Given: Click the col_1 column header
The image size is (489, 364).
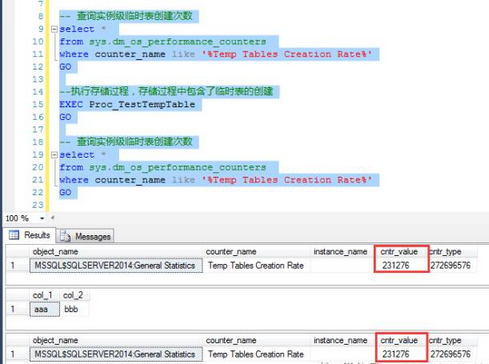Looking at the screenshot, I should 44,295.
